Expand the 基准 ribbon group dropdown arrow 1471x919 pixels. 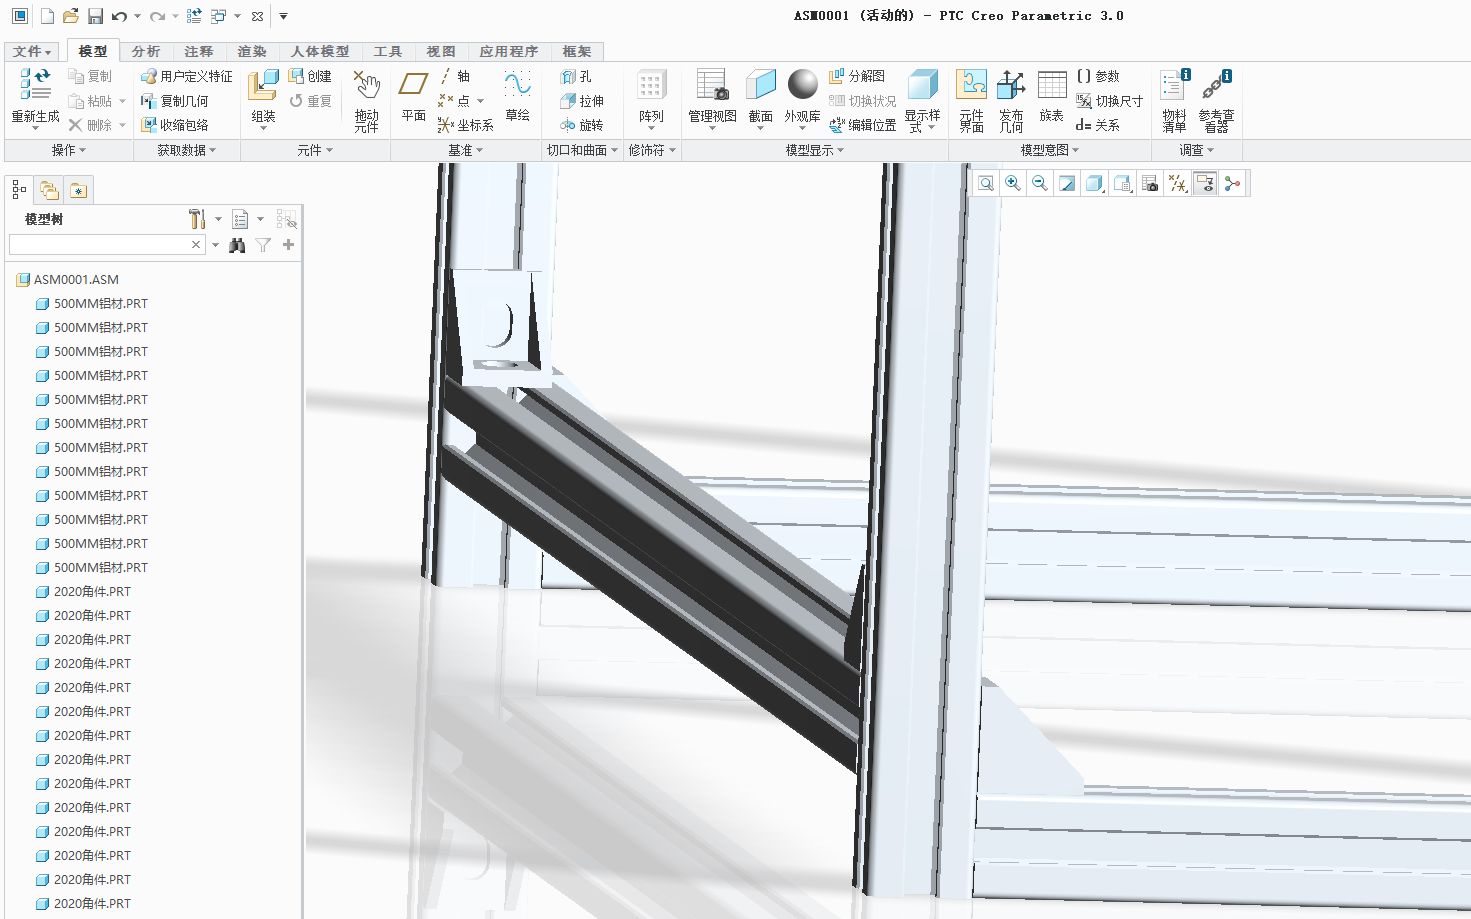pyautogui.click(x=479, y=150)
